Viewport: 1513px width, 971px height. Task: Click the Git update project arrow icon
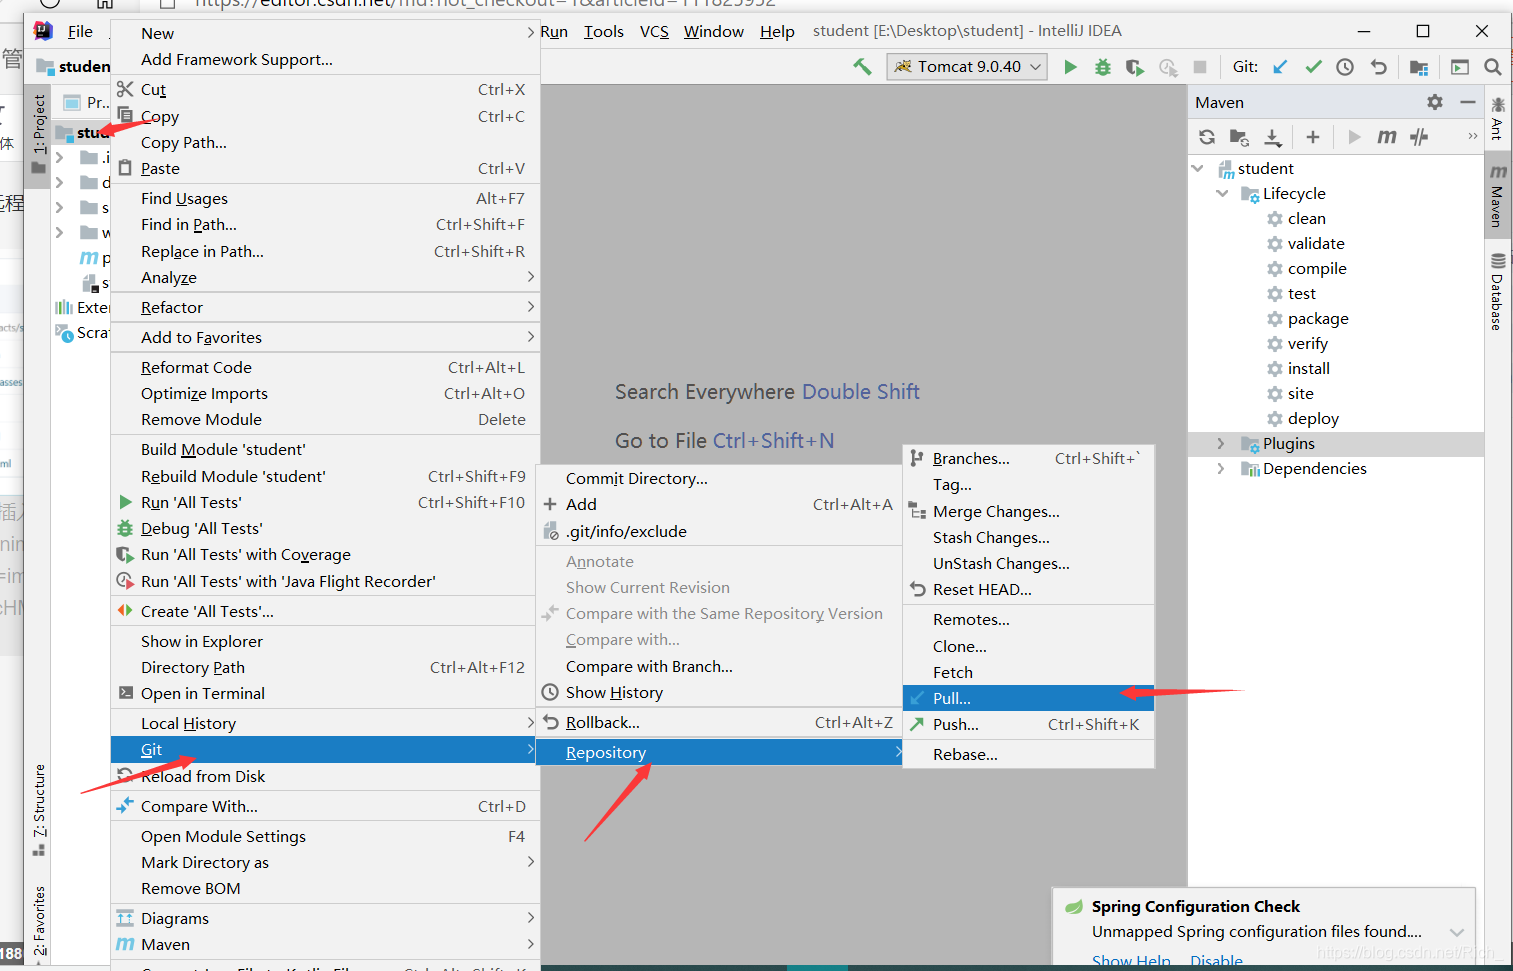[1280, 67]
